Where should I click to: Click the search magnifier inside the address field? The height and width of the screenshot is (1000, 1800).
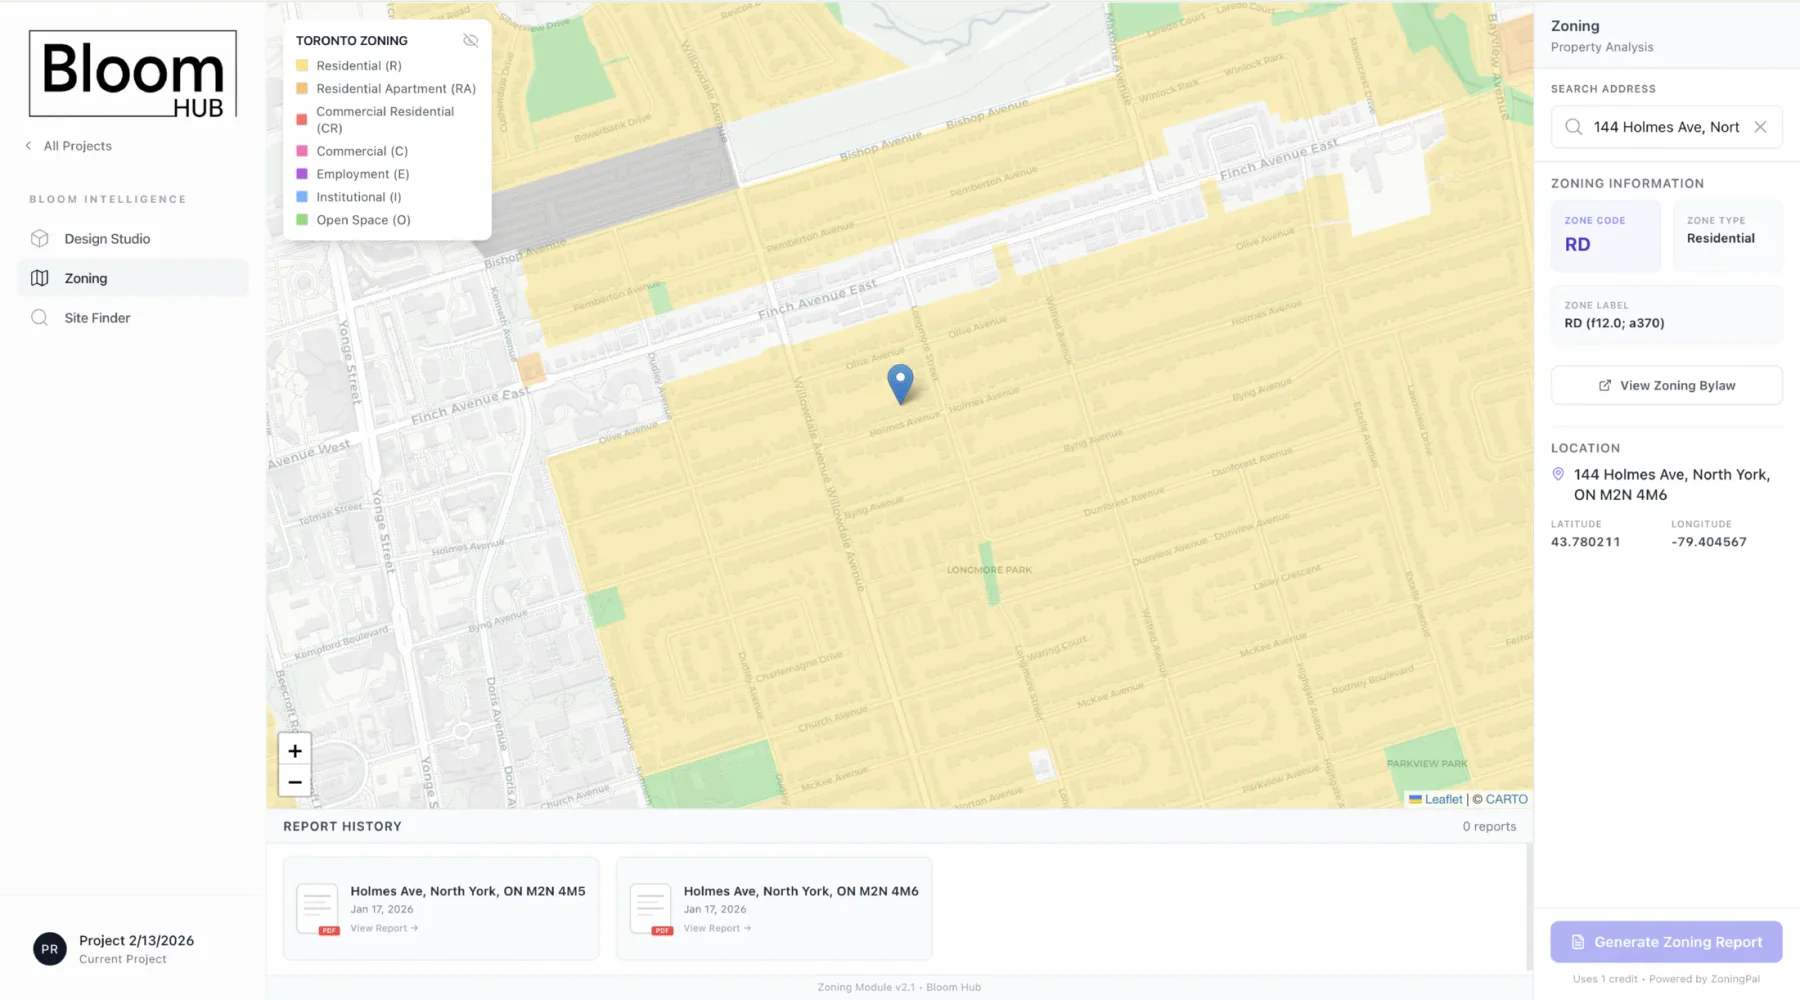click(x=1572, y=127)
